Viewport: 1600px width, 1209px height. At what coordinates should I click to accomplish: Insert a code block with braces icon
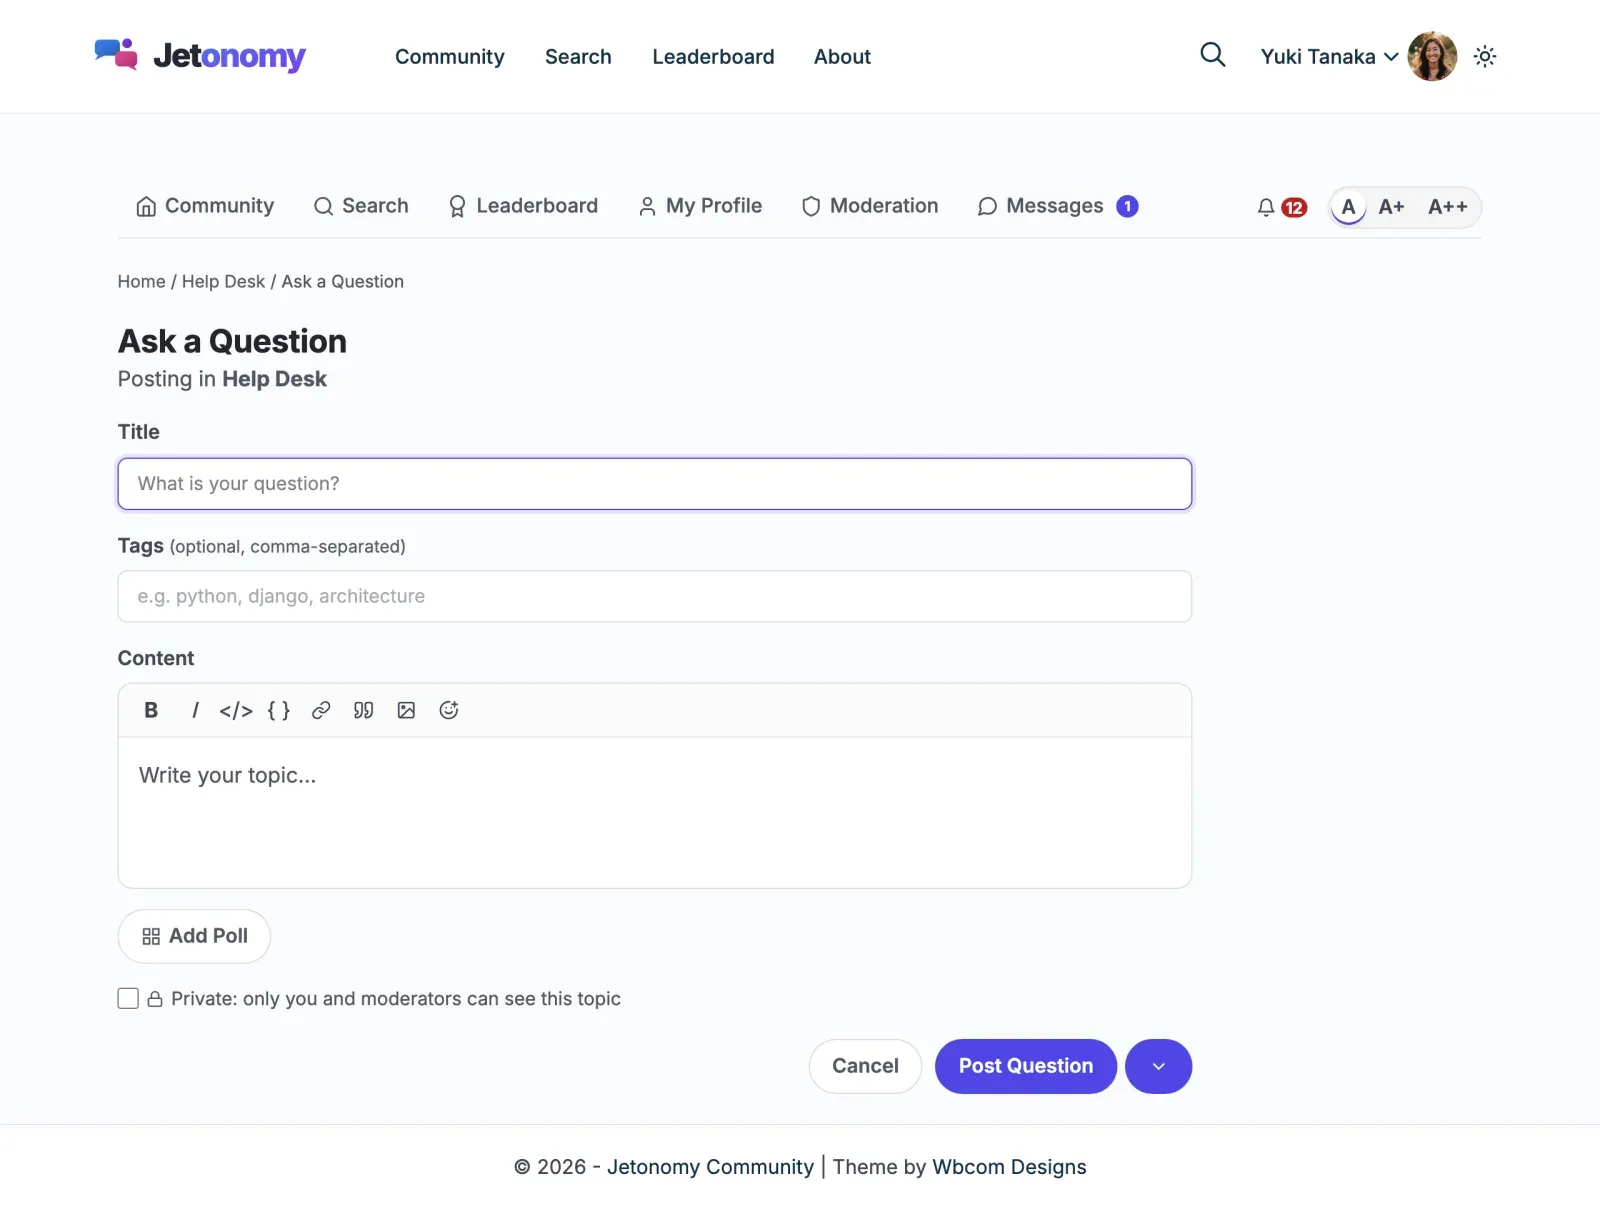279,710
